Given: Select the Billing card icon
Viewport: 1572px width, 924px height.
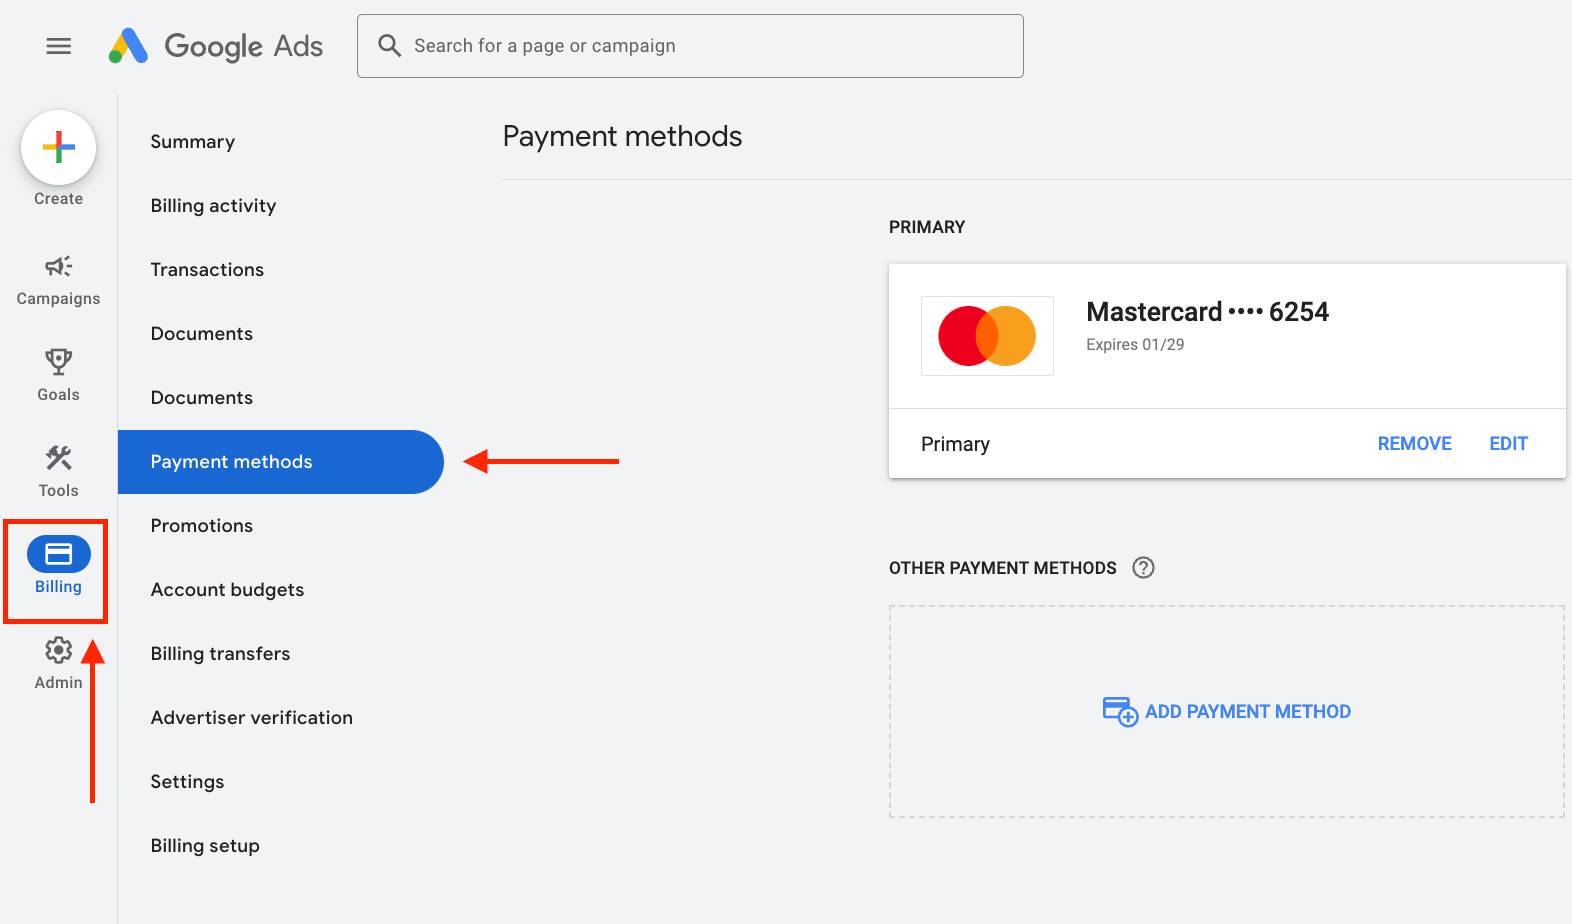Looking at the screenshot, I should click(58, 555).
